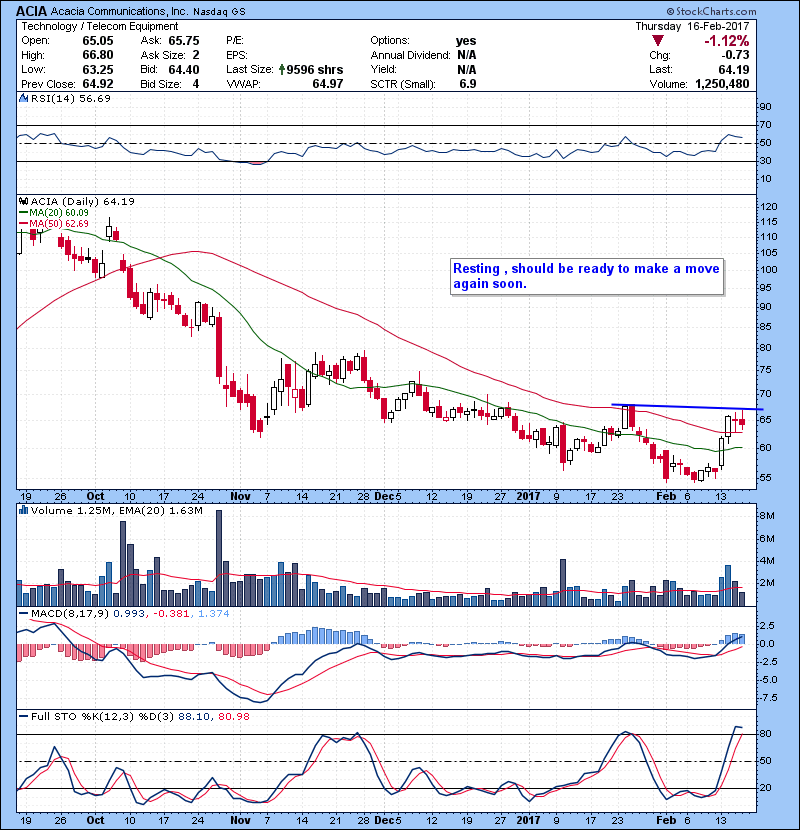Image resolution: width=800 pixels, height=830 pixels.
Task: Click the SCTR (Small) value 6.9
Action: tap(468, 84)
